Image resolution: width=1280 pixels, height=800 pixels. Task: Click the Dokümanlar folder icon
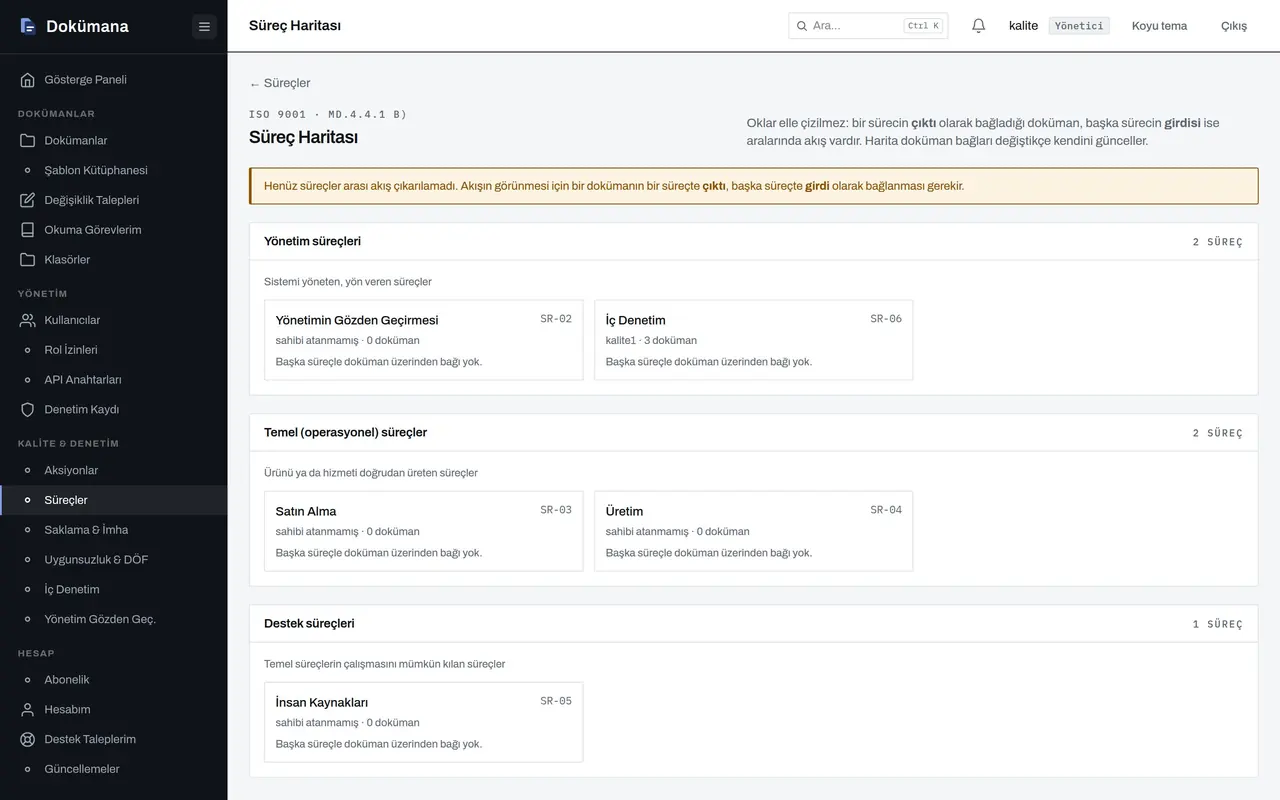(28, 141)
